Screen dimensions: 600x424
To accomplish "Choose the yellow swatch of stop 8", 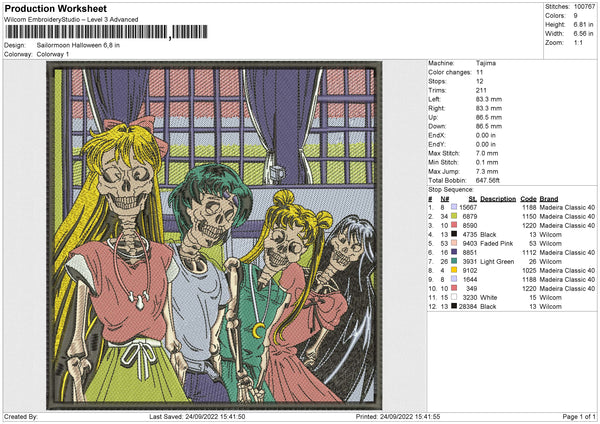I will (454, 270).
